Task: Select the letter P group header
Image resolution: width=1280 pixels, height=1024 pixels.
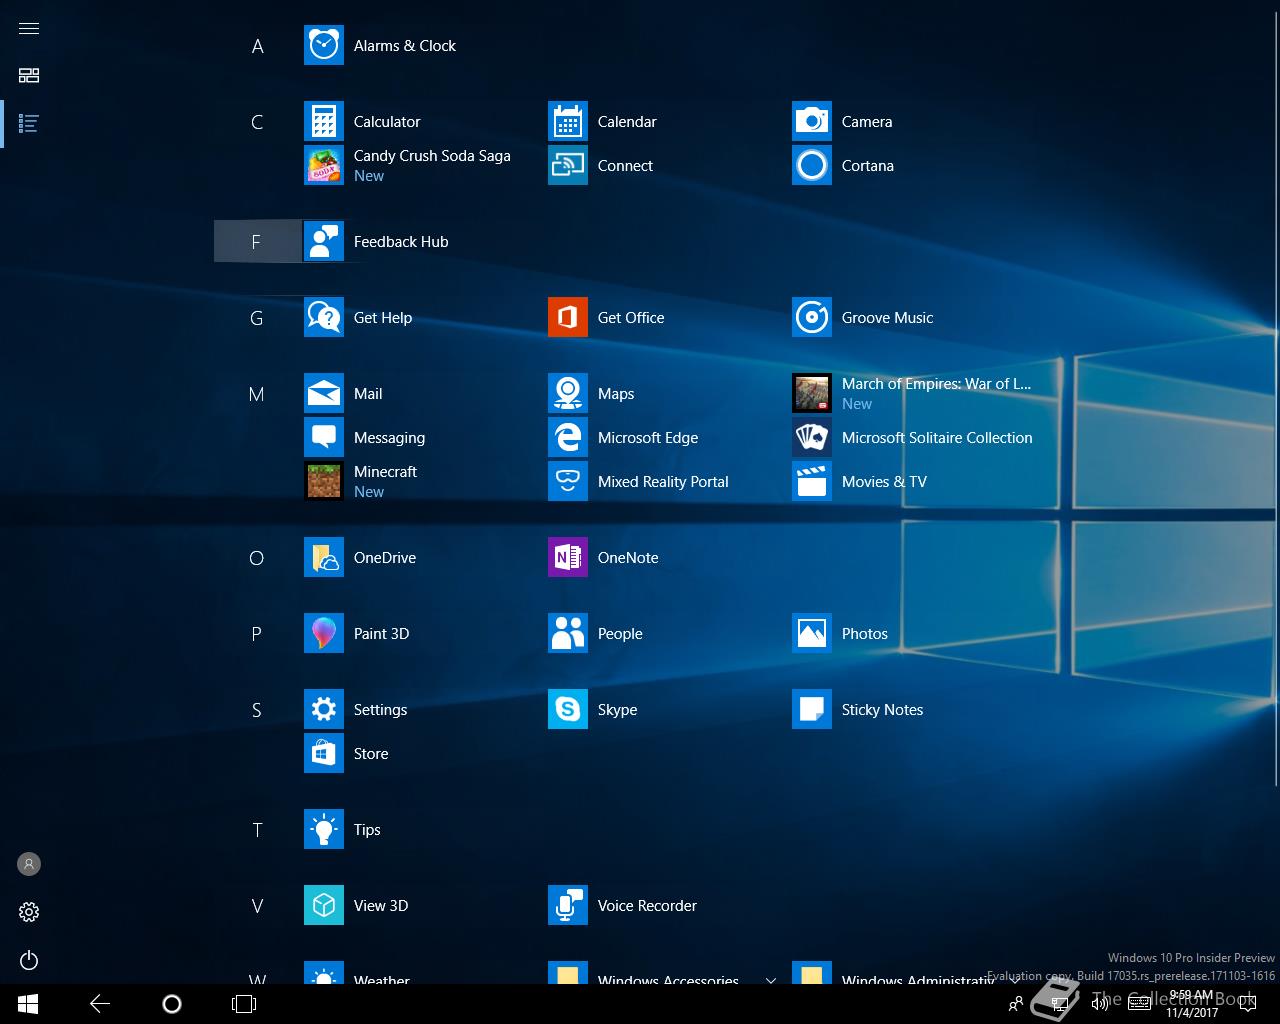Action: [x=257, y=634]
